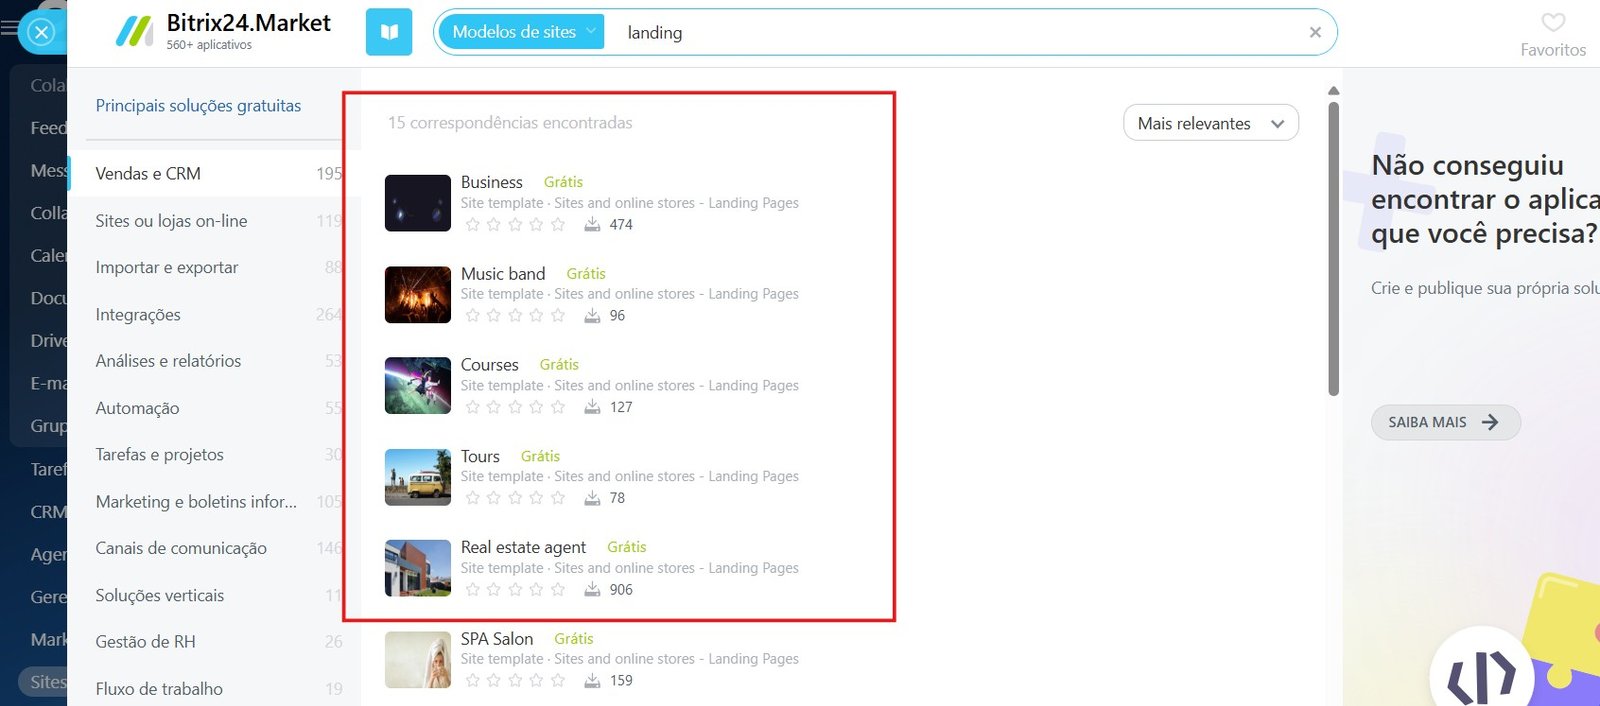Open the Real estate agent thumbnail

418,568
